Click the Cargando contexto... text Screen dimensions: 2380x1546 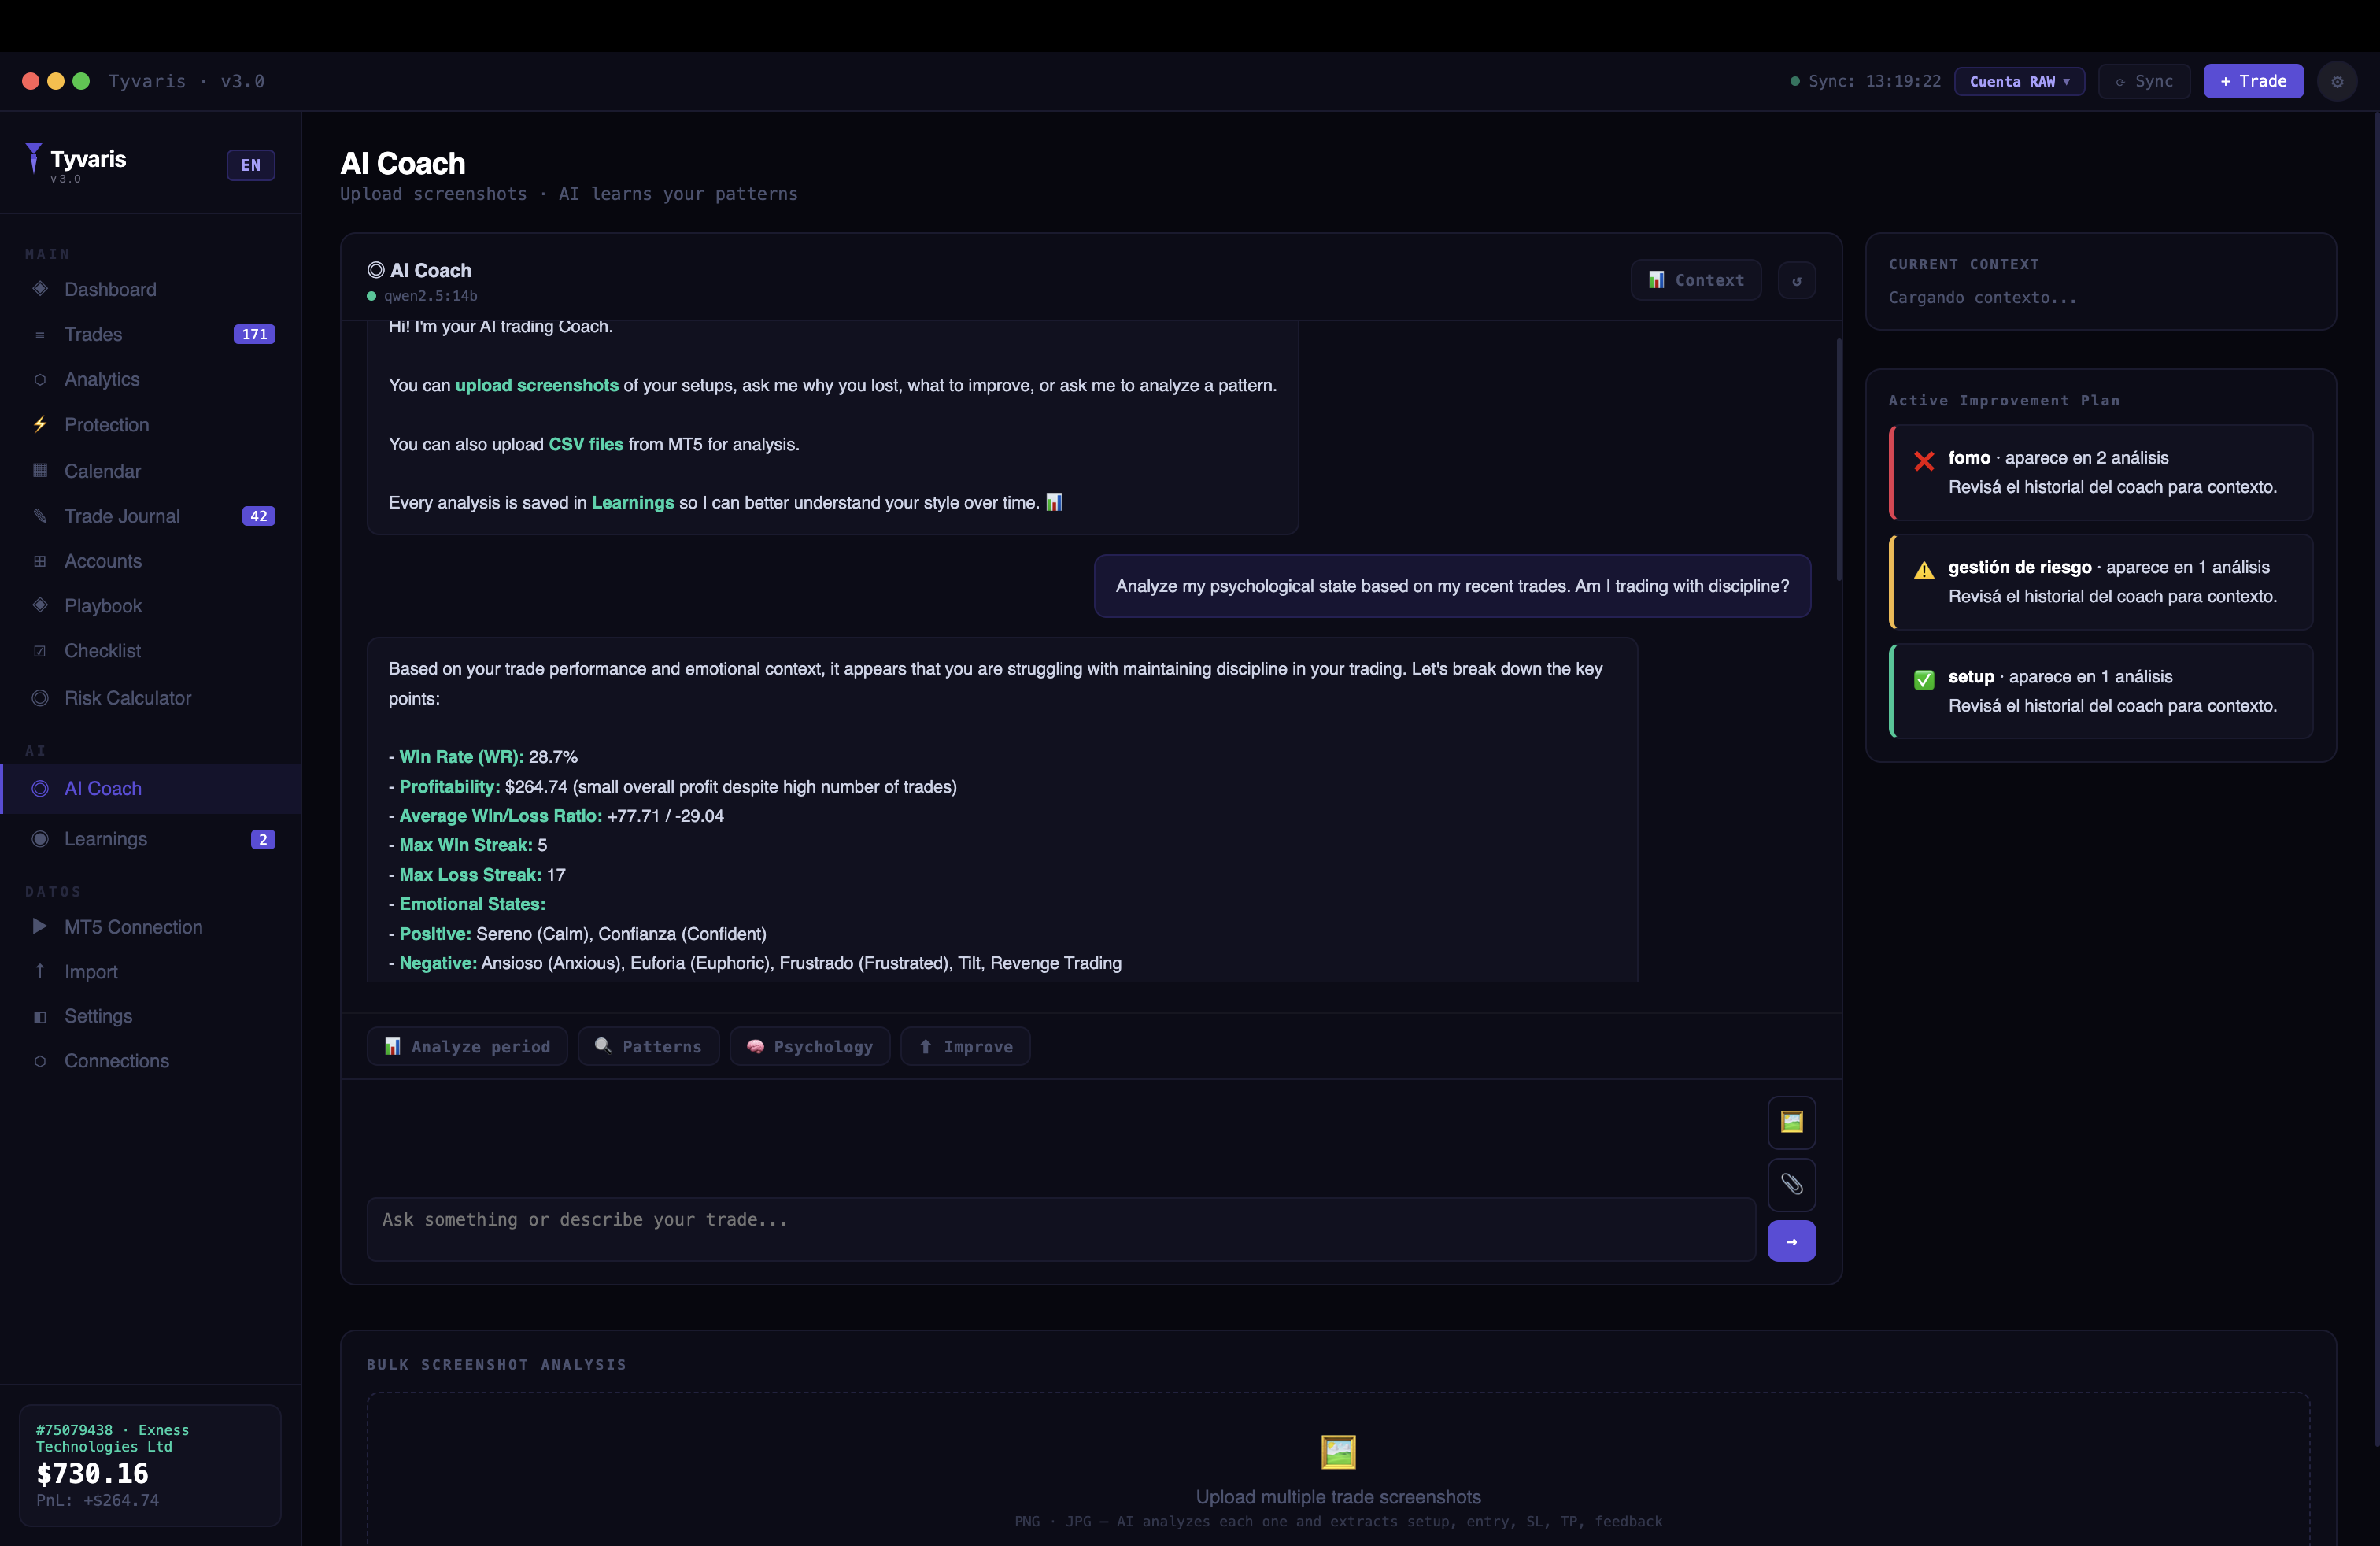click(1982, 297)
